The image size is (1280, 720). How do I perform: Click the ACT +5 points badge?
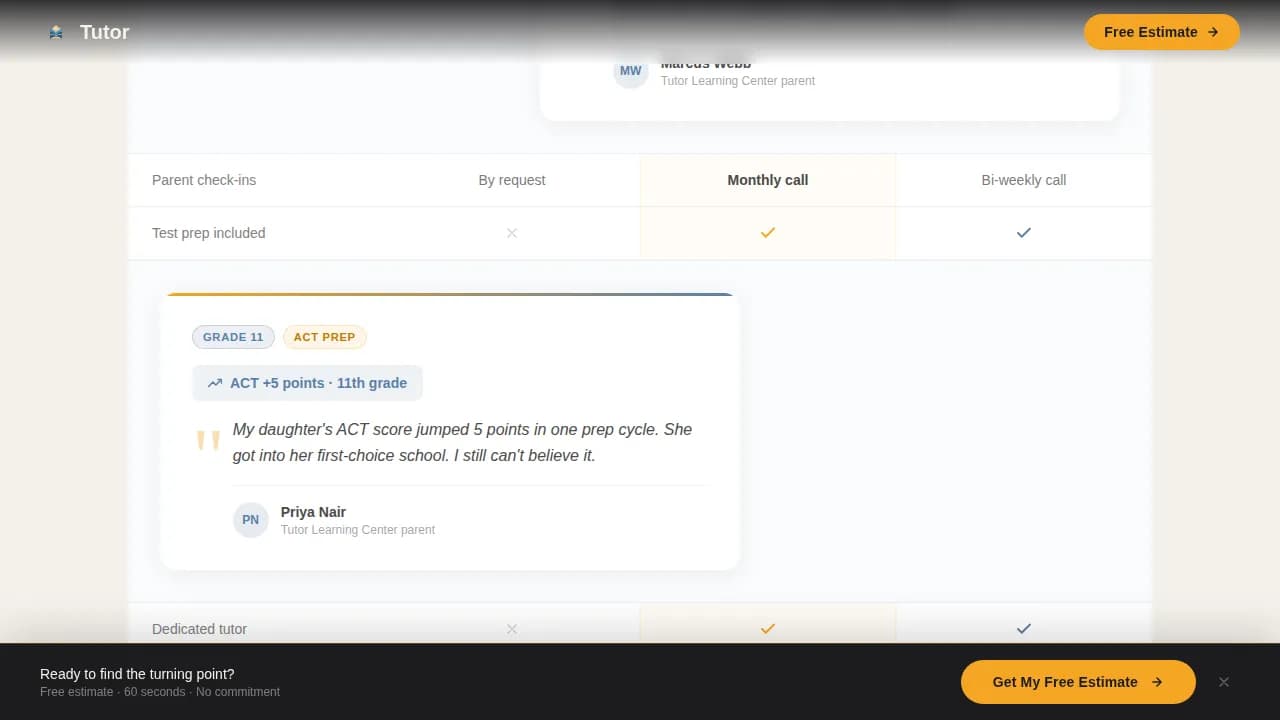pyautogui.click(x=307, y=383)
